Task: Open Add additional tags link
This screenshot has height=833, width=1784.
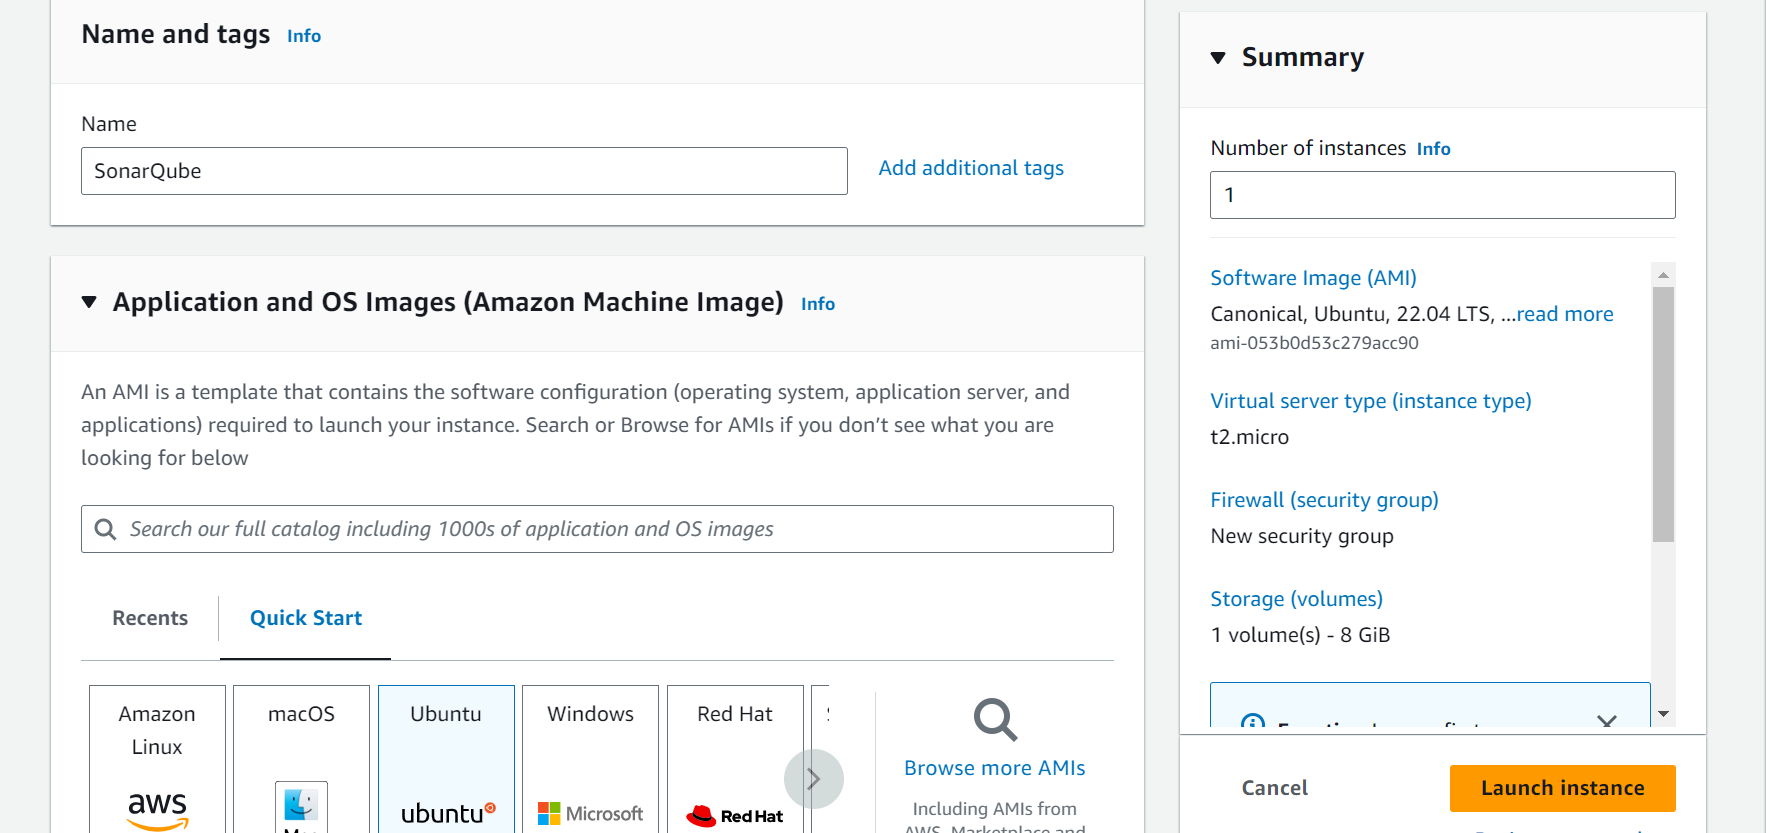Action: tap(971, 168)
